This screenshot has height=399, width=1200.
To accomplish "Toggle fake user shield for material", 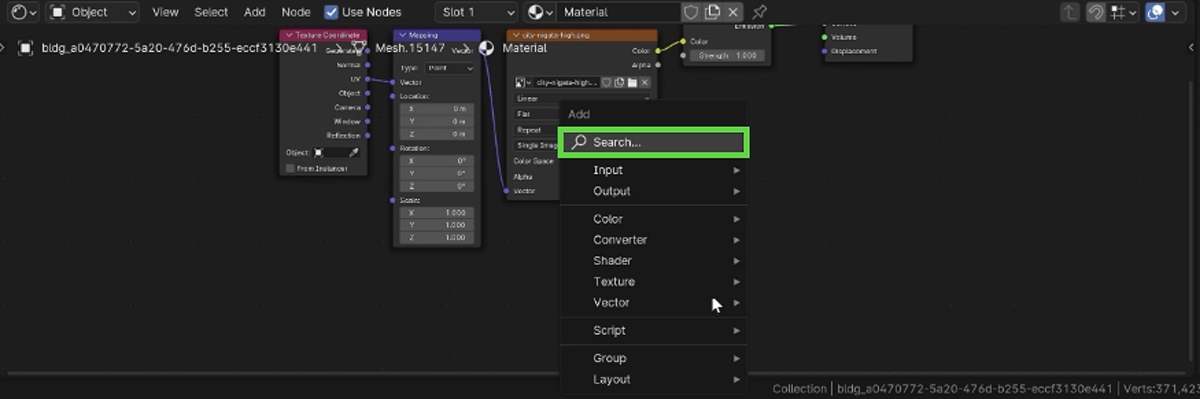I will tap(690, 12).
